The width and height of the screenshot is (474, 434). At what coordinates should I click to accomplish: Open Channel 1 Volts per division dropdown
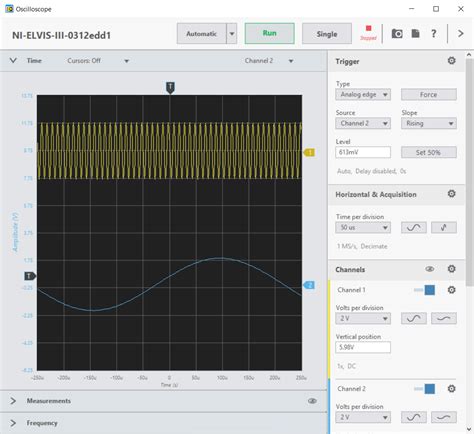coord(363,318)
